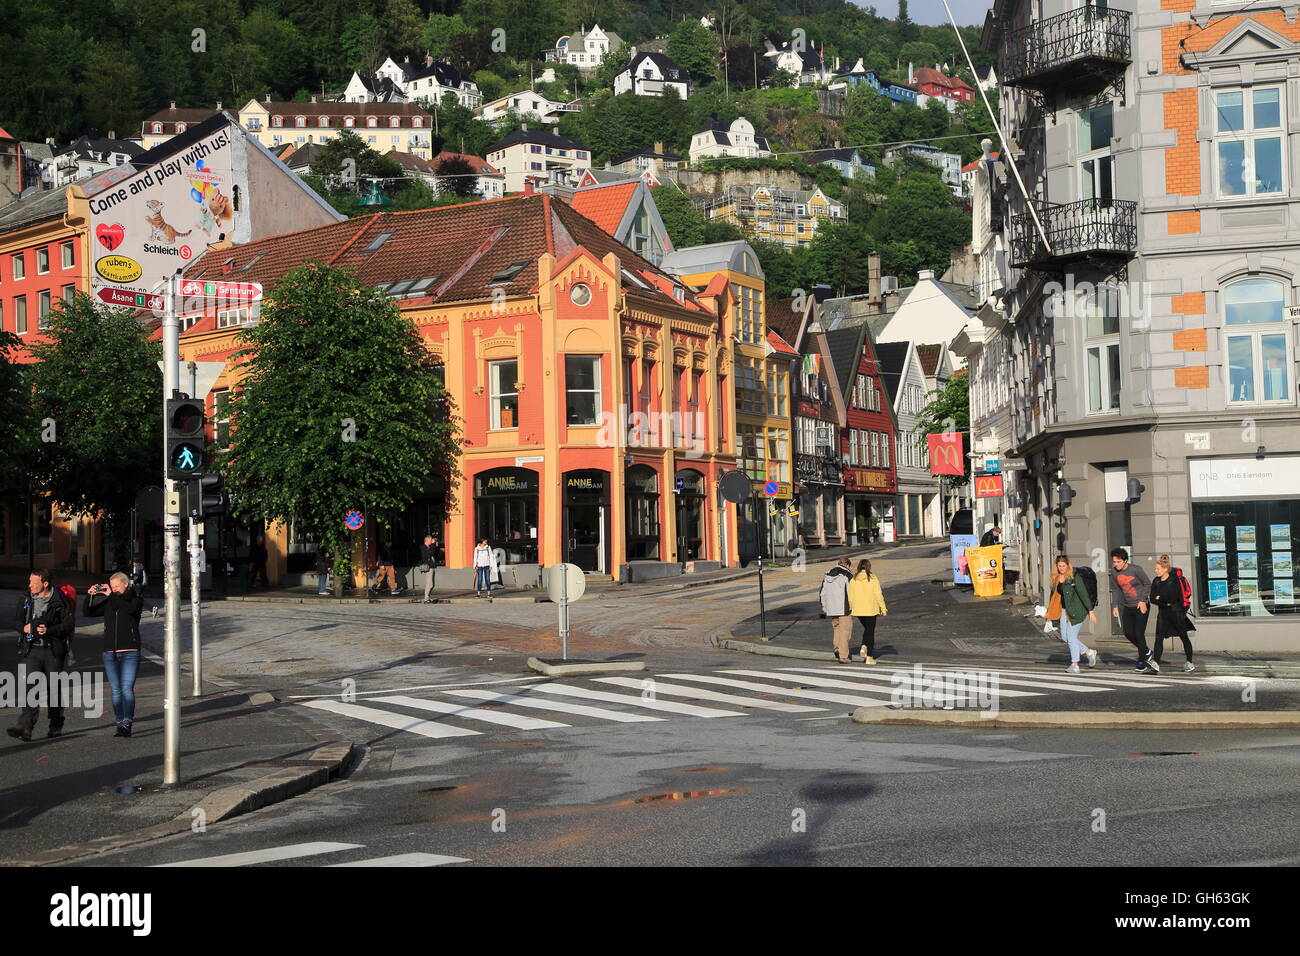The height and width of the screenshot is (956, 1300).
Task: Click the red "Åsane" direction sign
Action: (x=131, y=298)
